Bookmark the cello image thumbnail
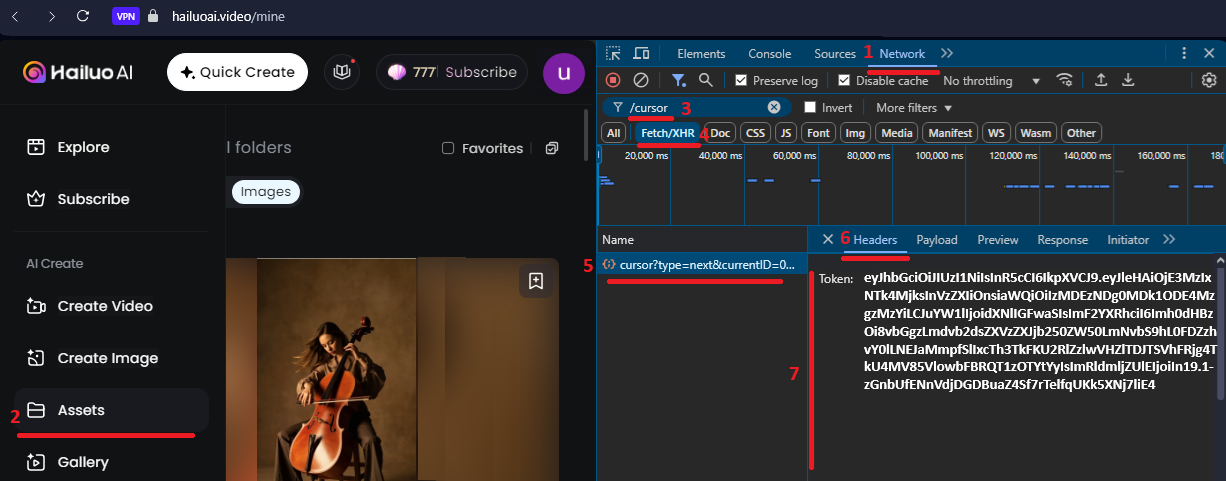 [536, 281]
